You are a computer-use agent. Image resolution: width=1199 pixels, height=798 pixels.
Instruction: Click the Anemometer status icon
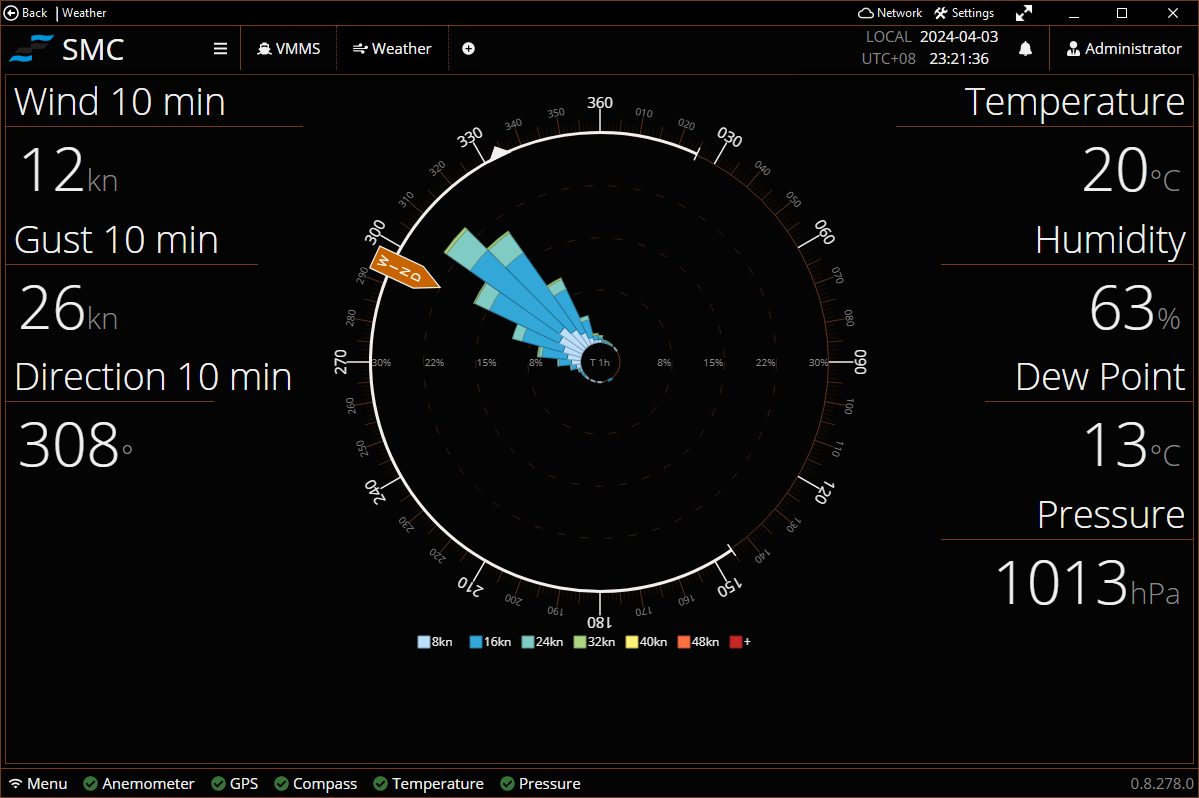pyautogui.click(x=90, y=783)
